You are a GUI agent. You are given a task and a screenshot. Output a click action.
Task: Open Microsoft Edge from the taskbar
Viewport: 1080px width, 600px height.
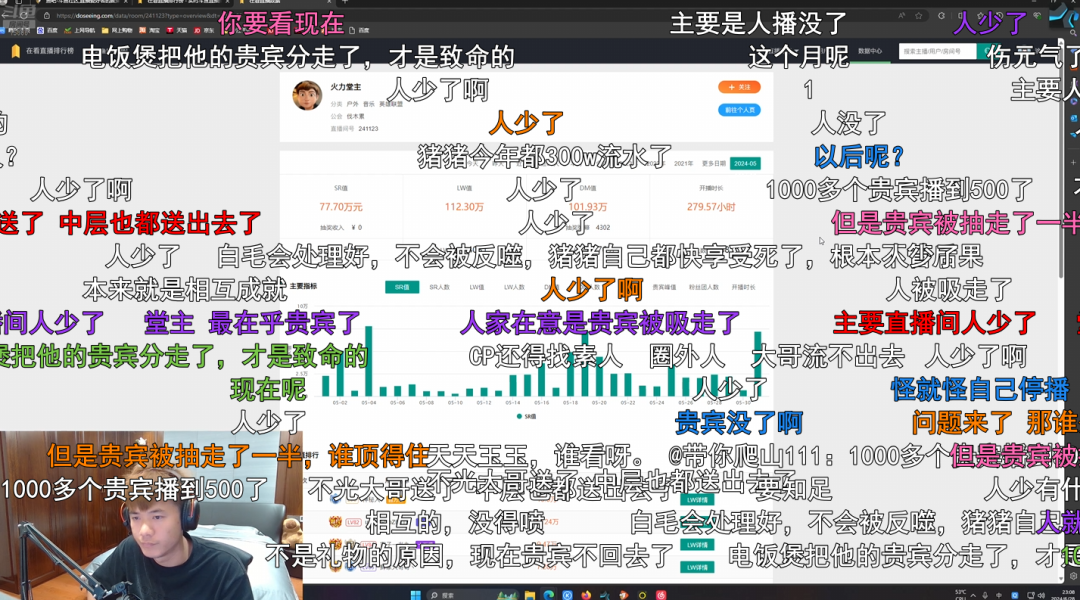coord(548,594)
